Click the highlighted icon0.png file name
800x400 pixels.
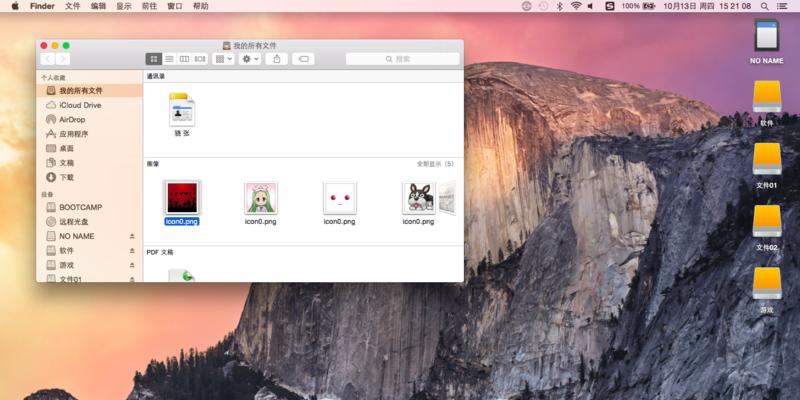click(182, 221)
